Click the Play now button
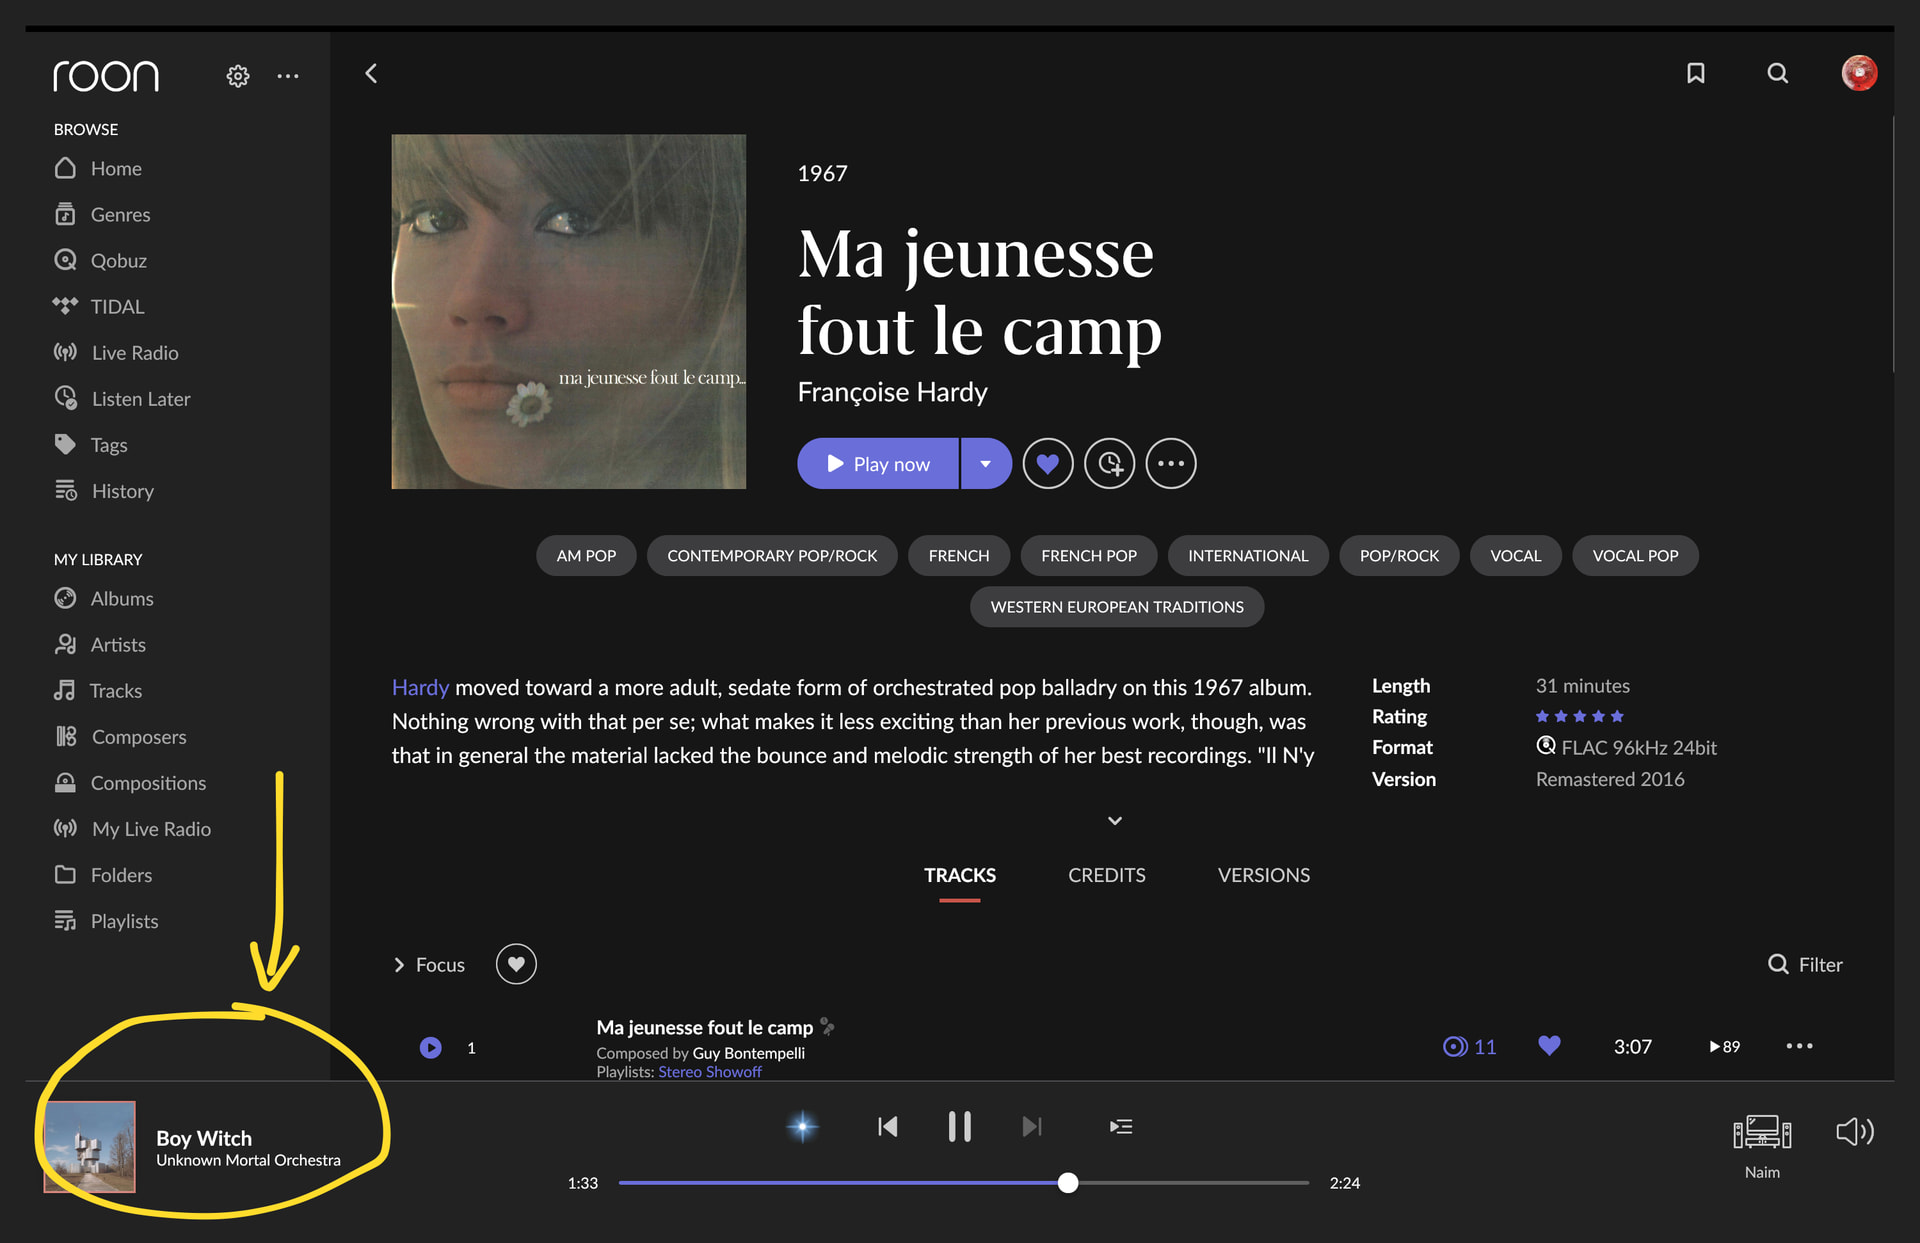 pos(877,464)
